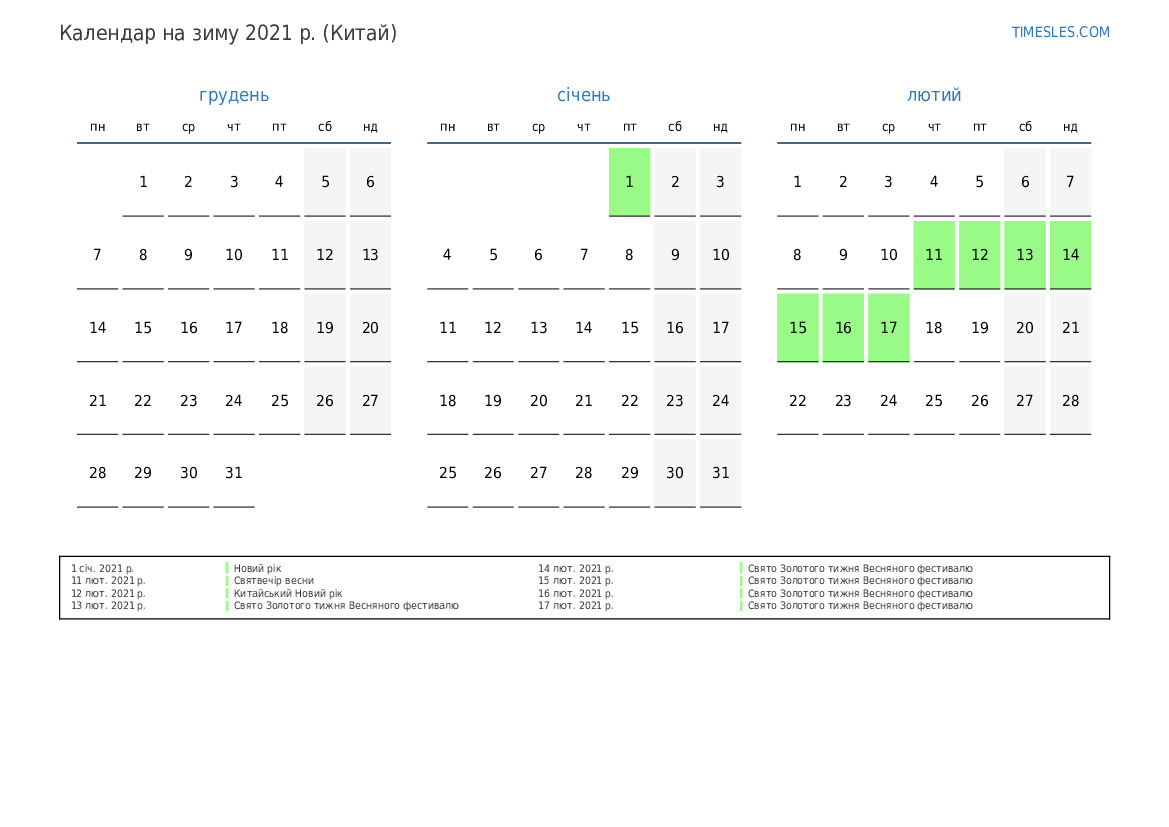Screen dimensions: 1169x827
Task: Select highlighted January 1 holiday cell
Action: pyautogui.click(x=629, y=182)
